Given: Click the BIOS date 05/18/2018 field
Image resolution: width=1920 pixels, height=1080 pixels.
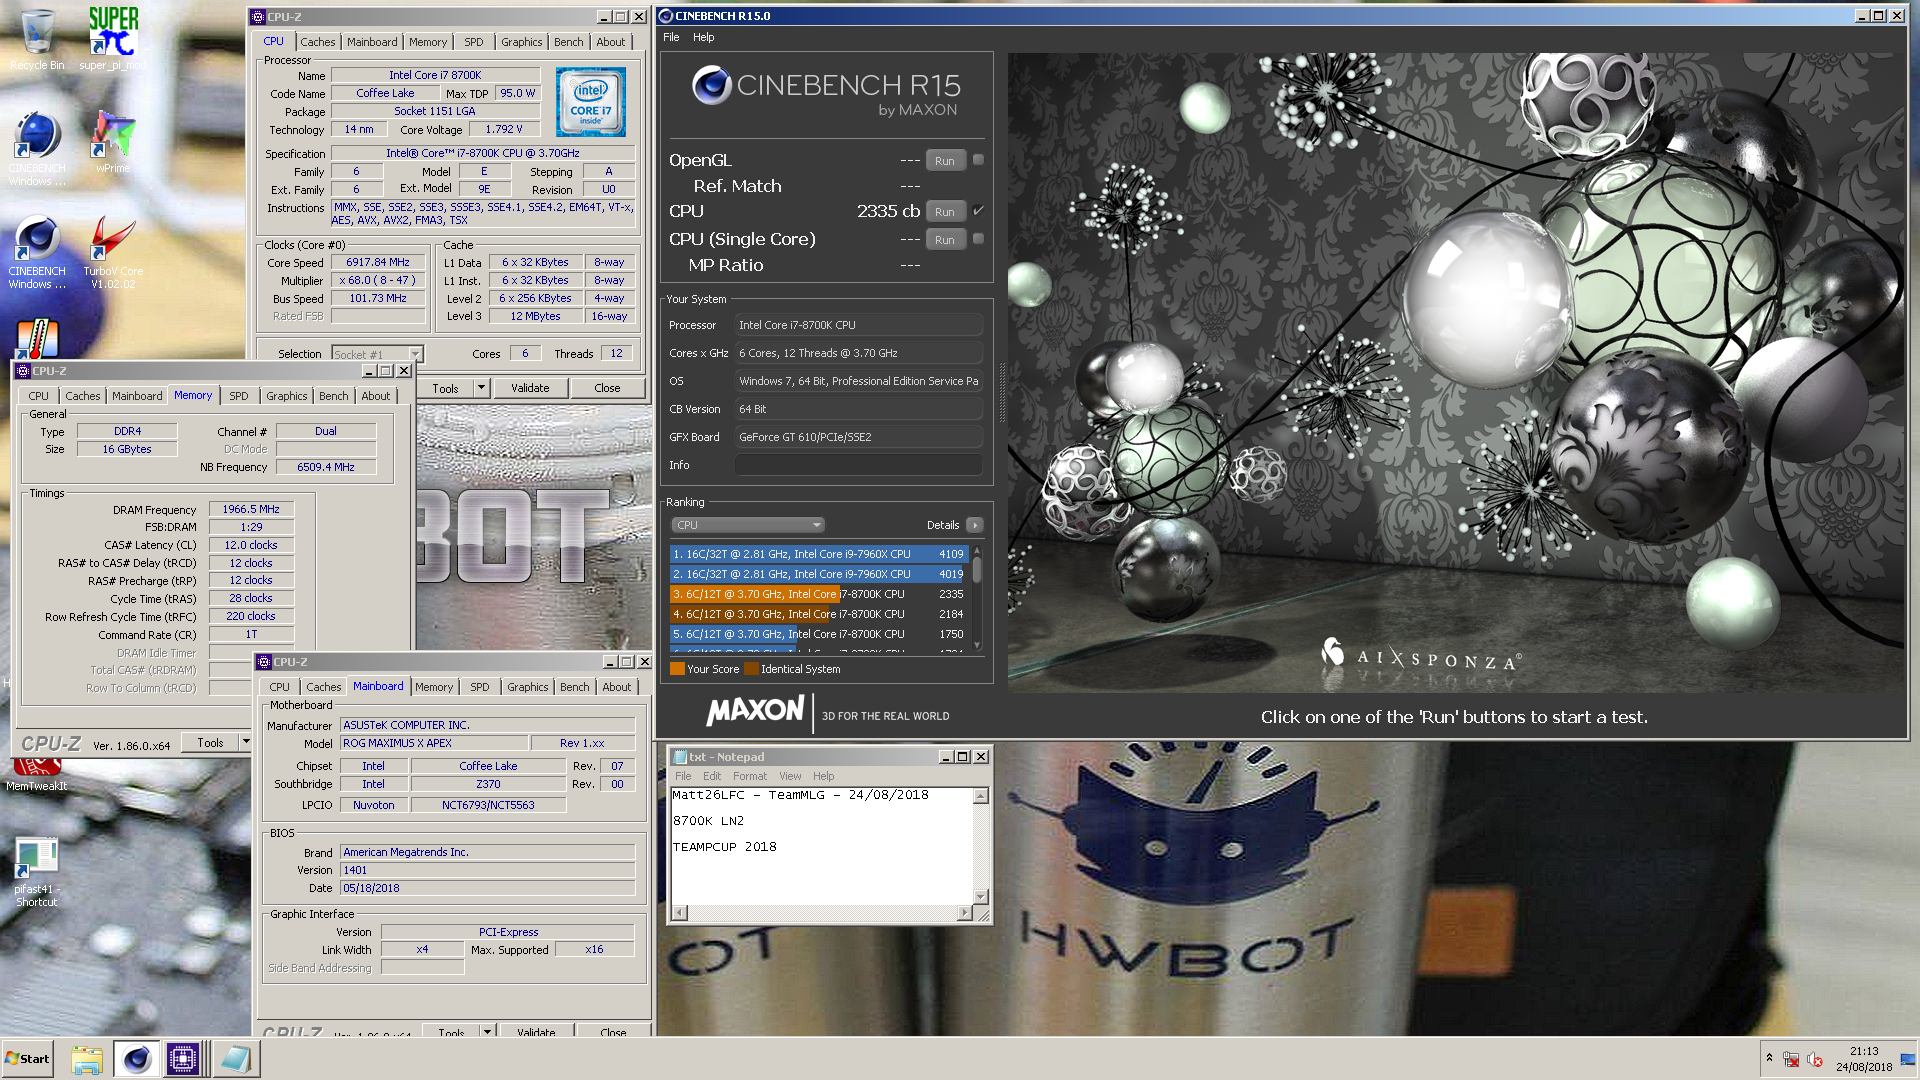Looking at the screenshot, I should (x=487, y=888).
